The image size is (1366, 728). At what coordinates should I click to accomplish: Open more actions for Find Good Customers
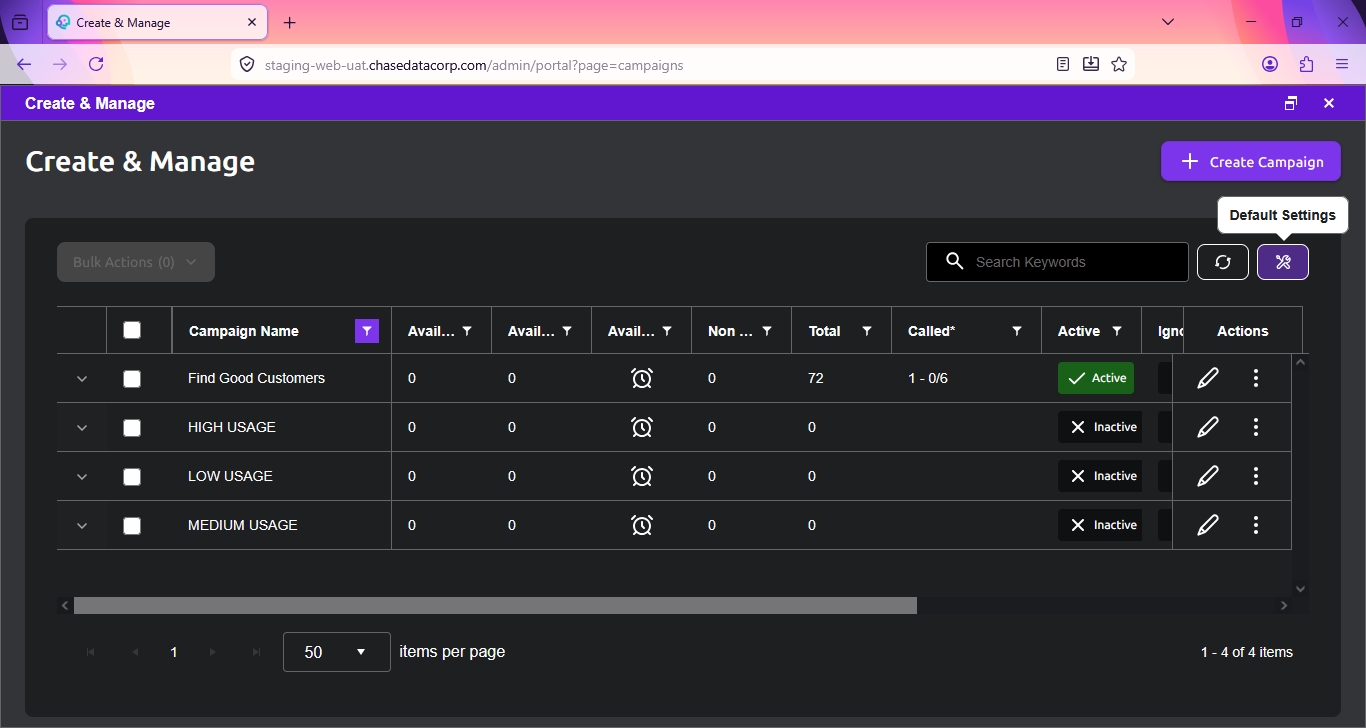[x=1256, y=378]
